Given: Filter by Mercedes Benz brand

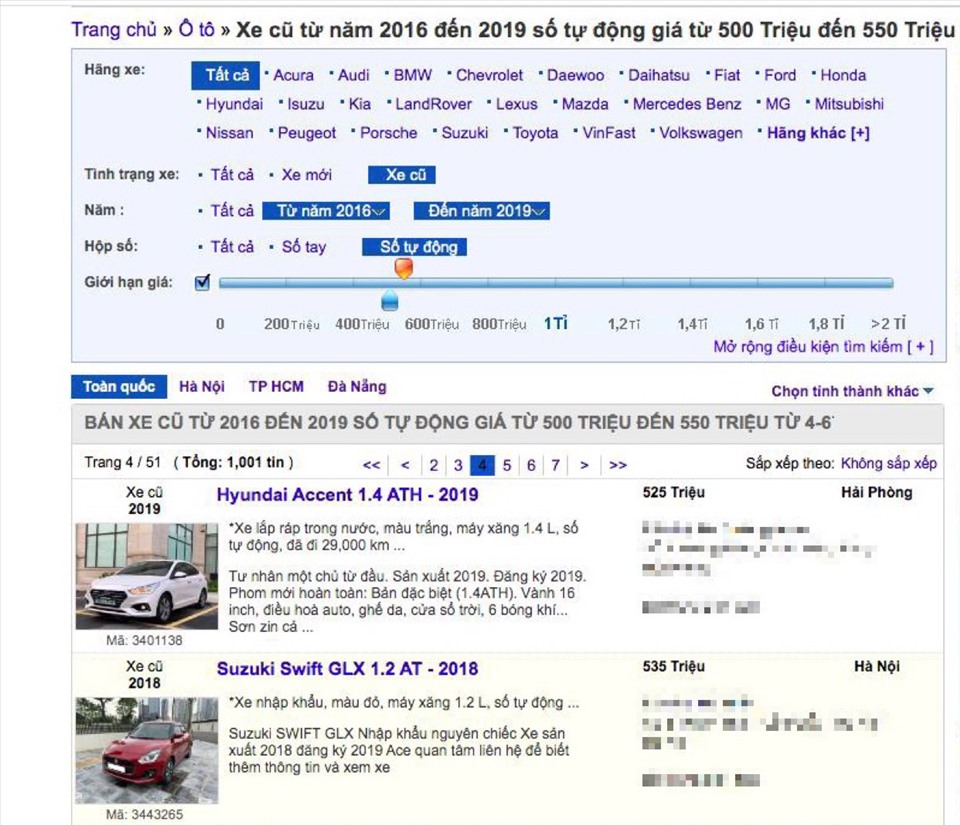Looking at the screenshot, I should tap(686, 104).
